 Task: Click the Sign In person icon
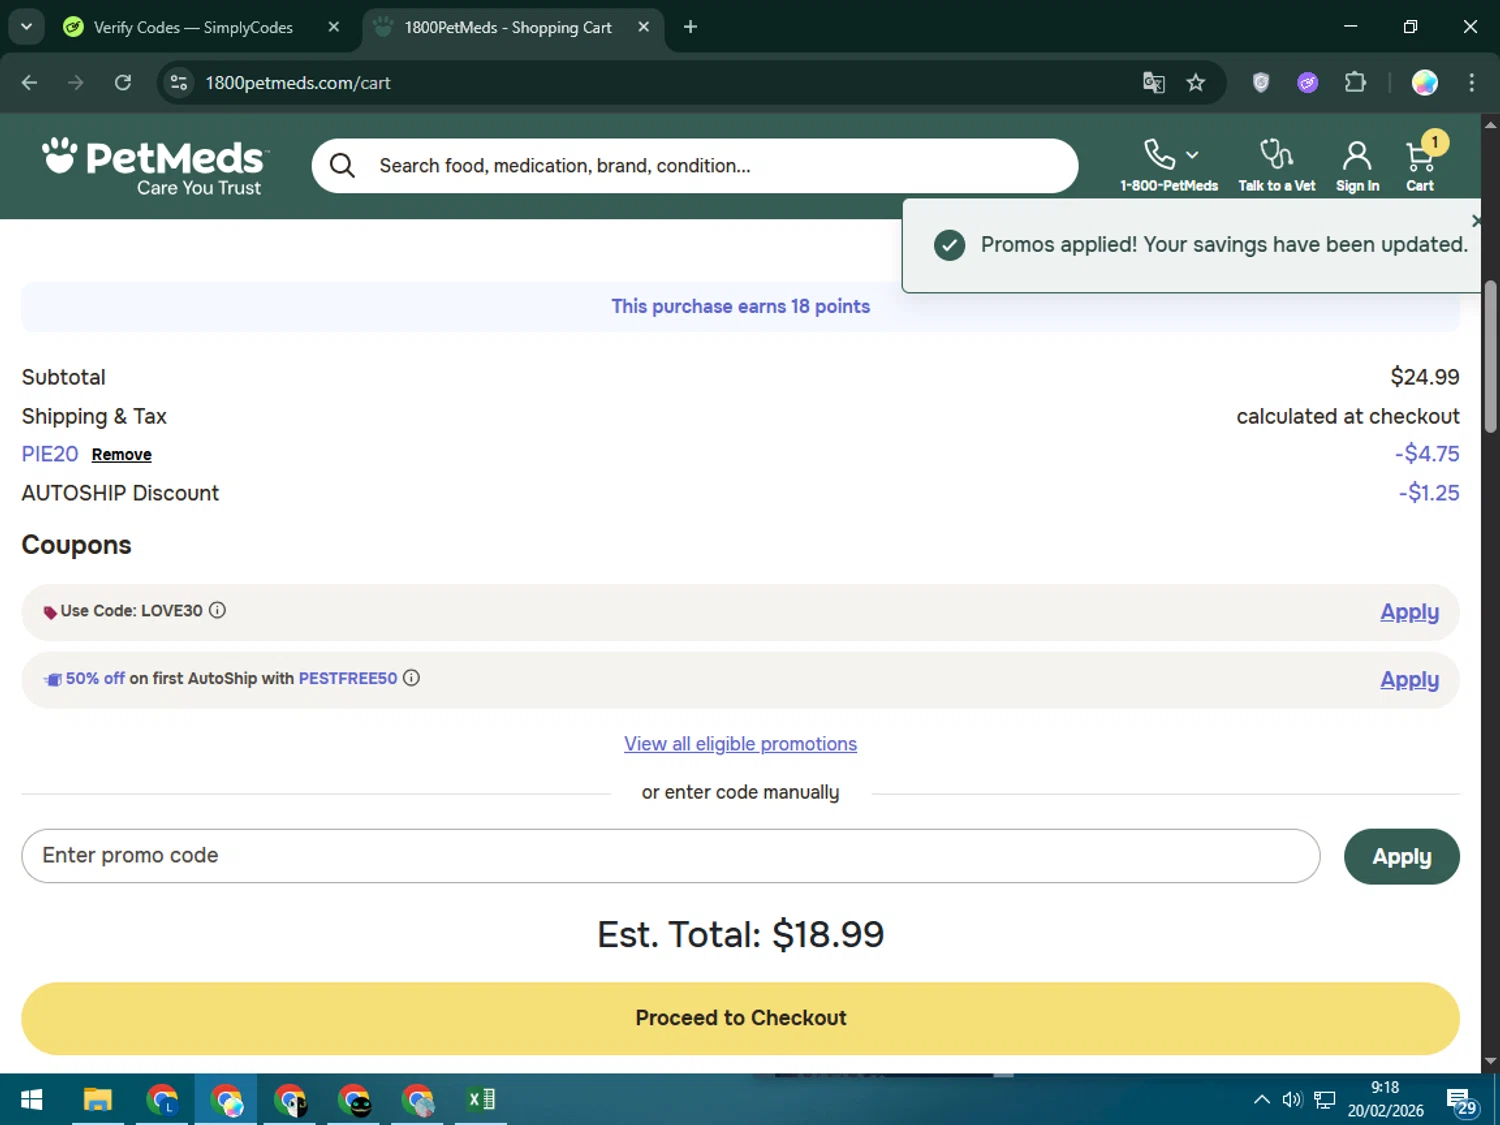[x=1357, y=155]
